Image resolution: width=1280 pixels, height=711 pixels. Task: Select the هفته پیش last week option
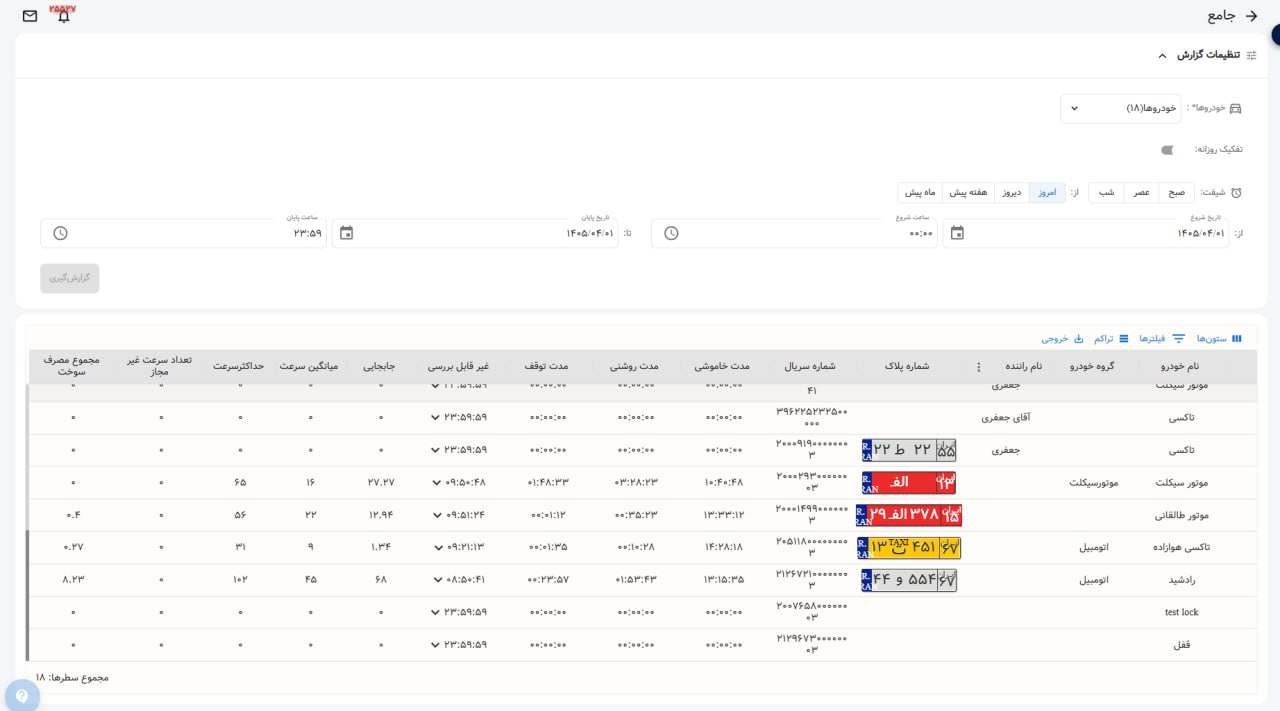coord(968,192)
